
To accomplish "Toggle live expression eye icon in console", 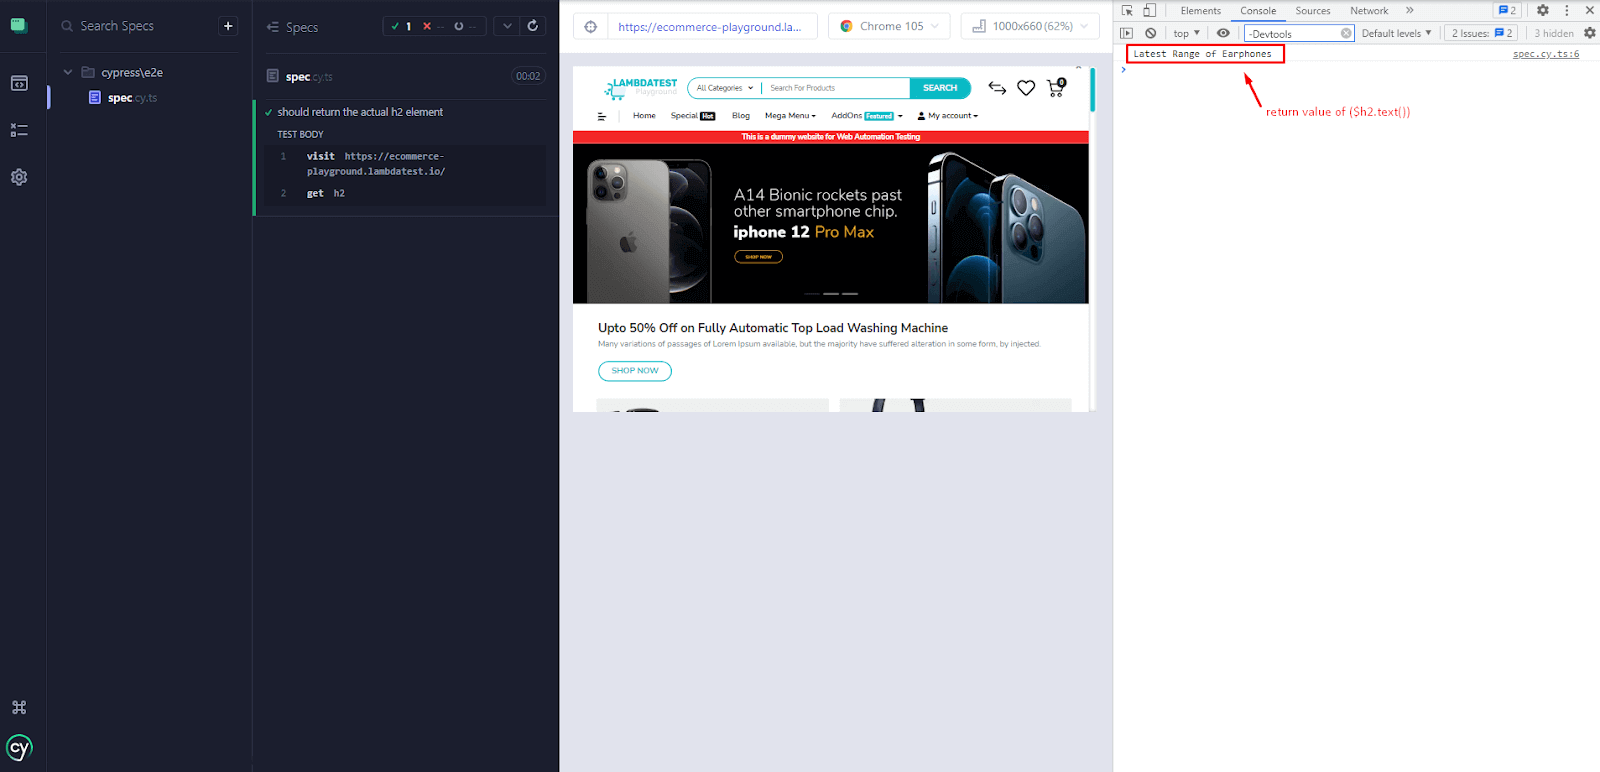I will tap(1223, 33).
